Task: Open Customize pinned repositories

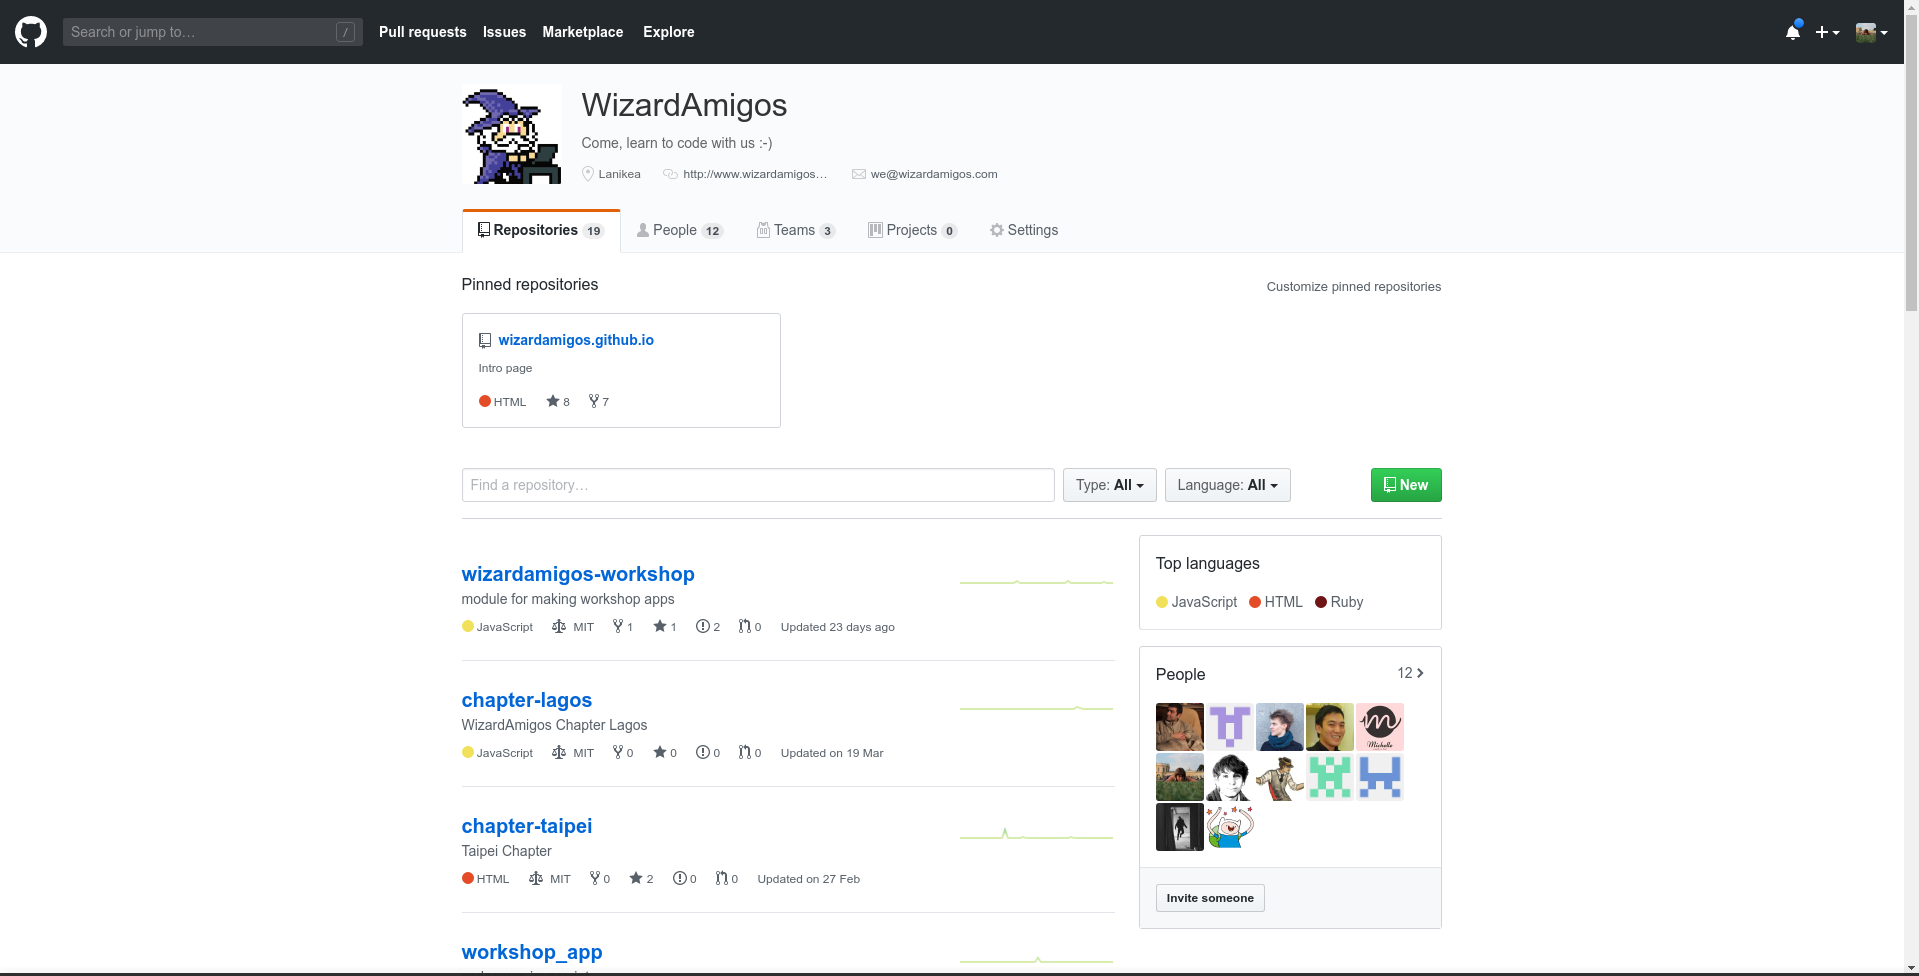Action: tap(1354, 286)
